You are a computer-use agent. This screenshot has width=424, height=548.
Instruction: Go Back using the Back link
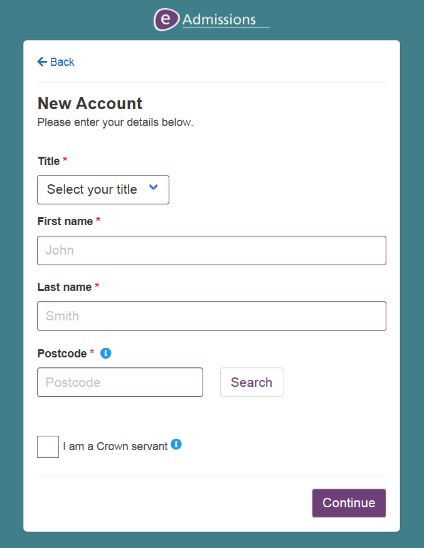(x=56, y=62)
